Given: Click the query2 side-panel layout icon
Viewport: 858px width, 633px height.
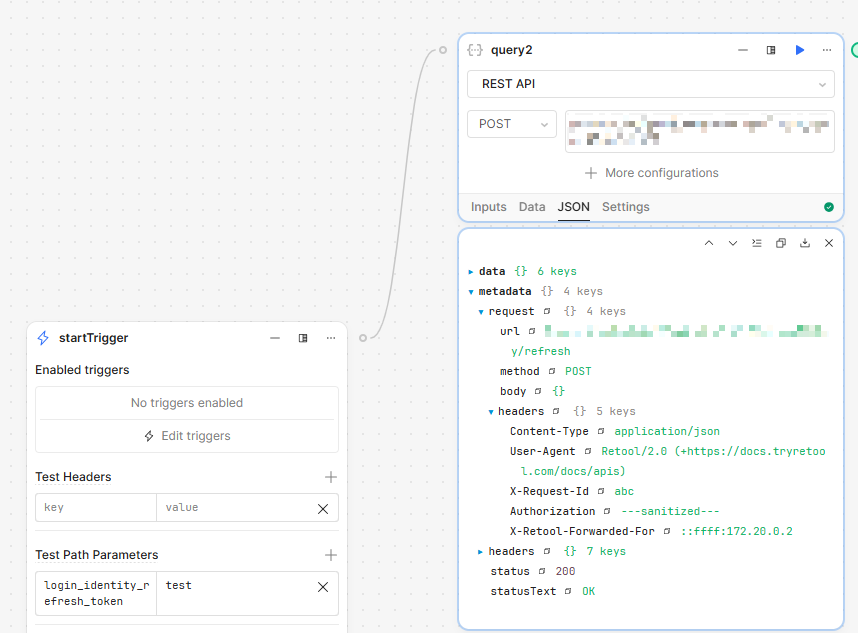Looking at the screenshot, I should coord(771,50).
